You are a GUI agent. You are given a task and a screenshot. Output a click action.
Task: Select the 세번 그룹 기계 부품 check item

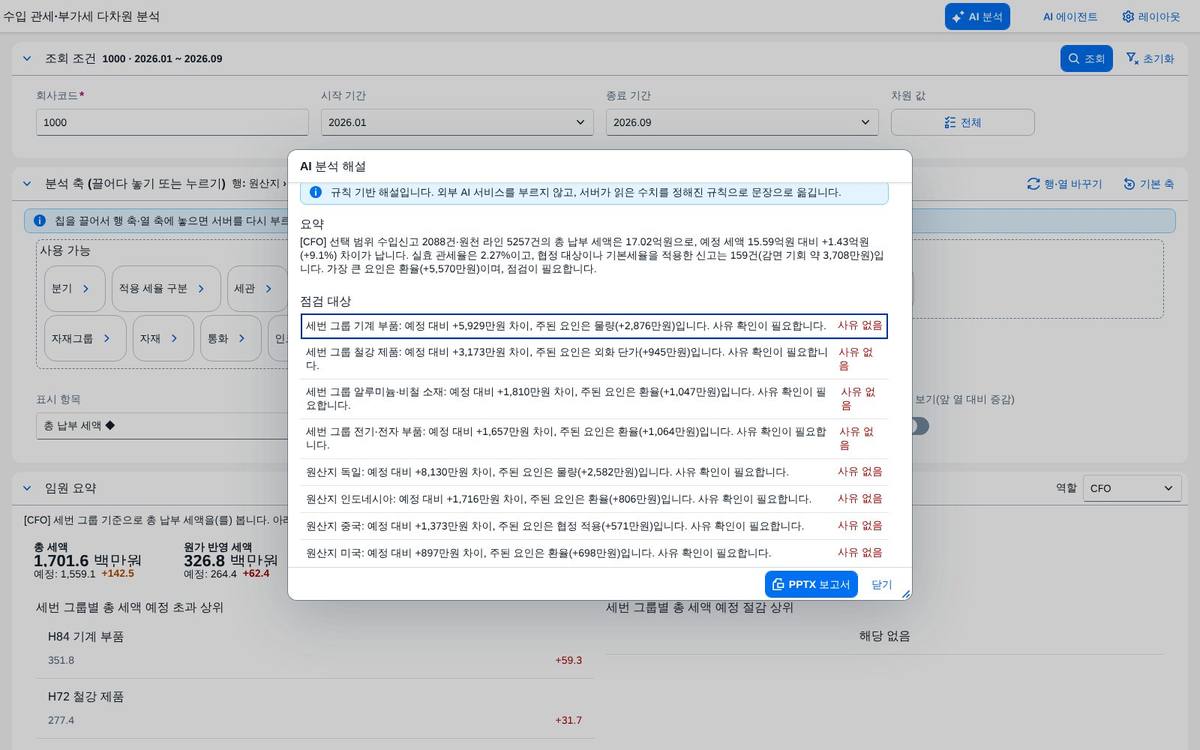click(x=594, y=326)
